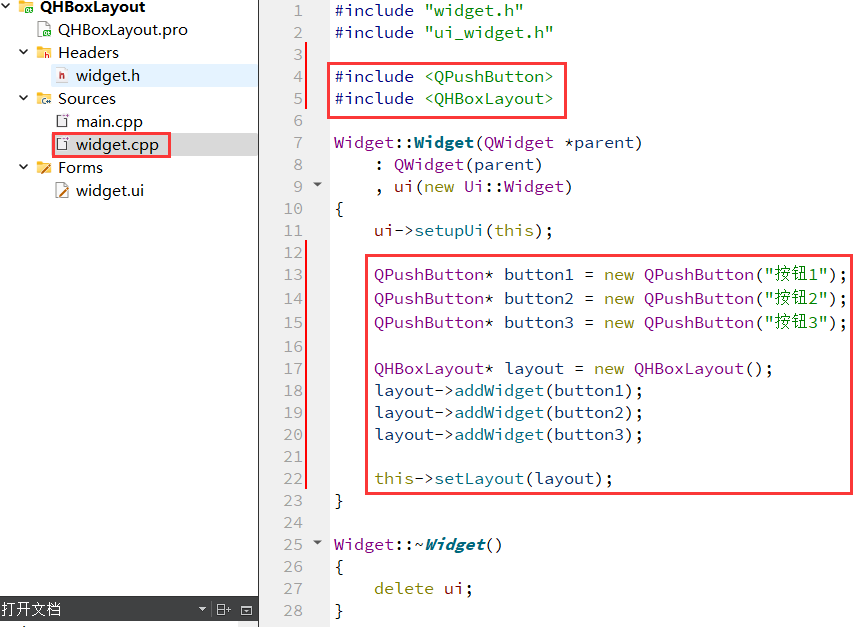Screen dimensions: 861x627
Task: Click the Forms folder icon
Action: point(44,167)
